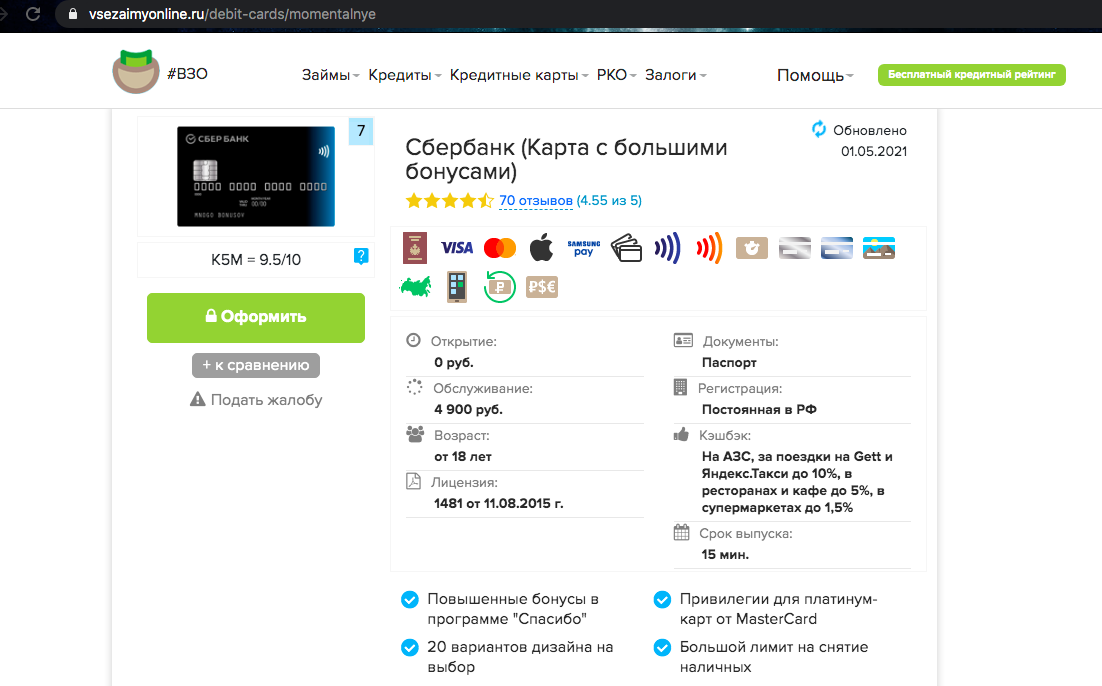
Task: Click the 4 900 руб. service fee value
Action: point(468,409)
